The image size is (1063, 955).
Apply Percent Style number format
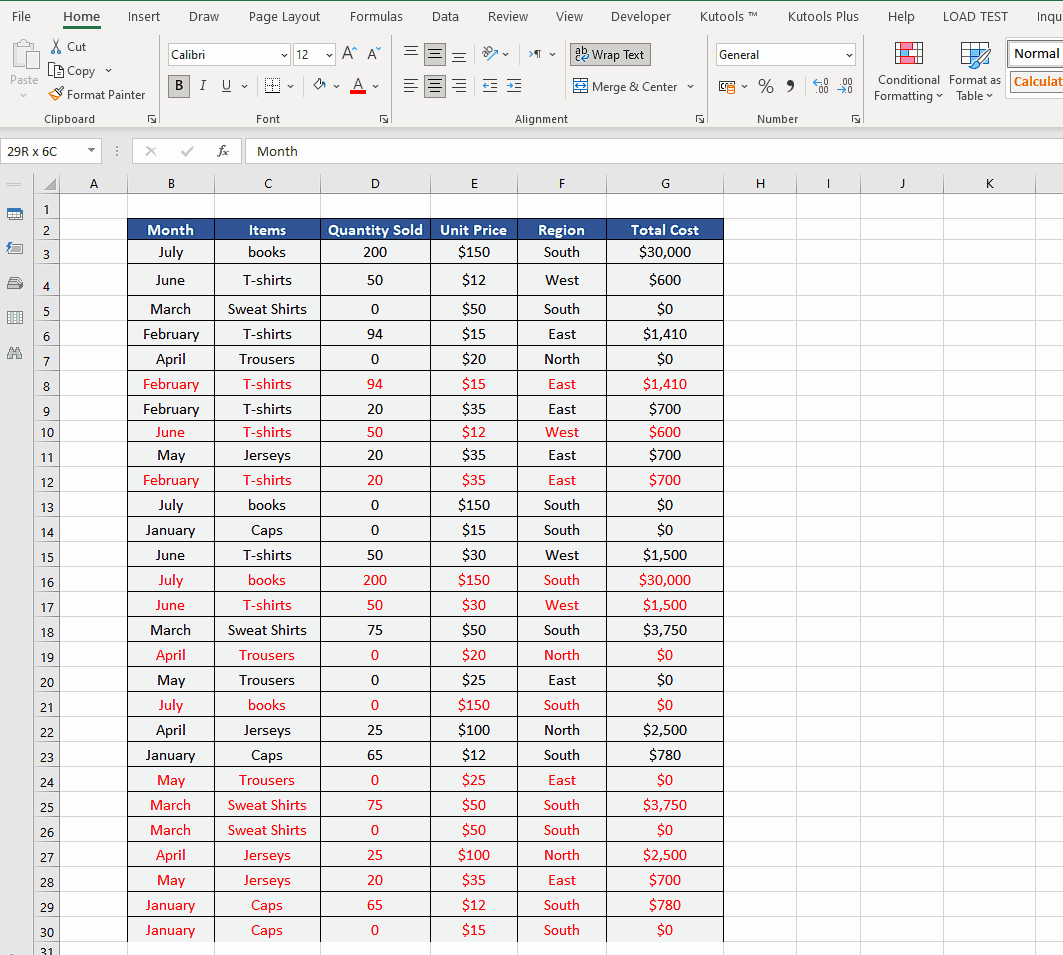[x=766, y=86]
